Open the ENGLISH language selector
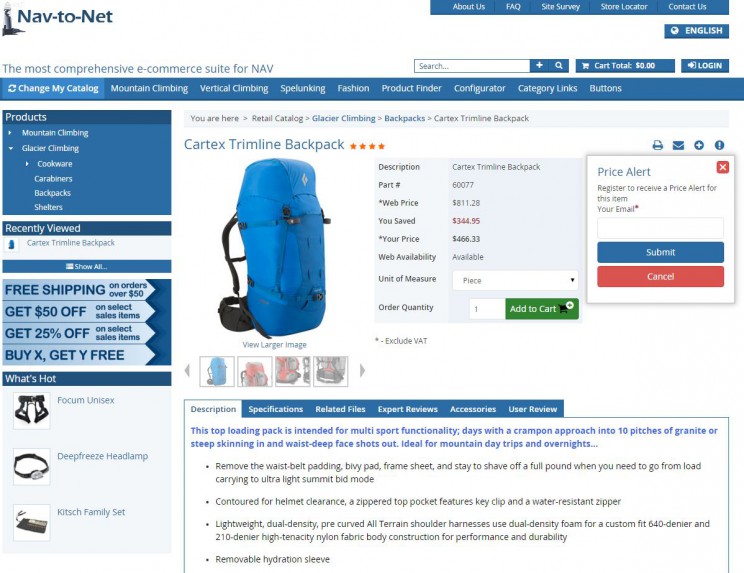This screenshot has width=744, height=573. coord(696,31)
